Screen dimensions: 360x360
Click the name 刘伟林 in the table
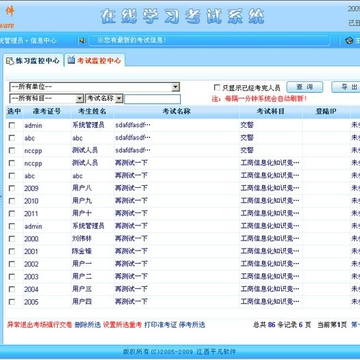[x=82, y=239]
